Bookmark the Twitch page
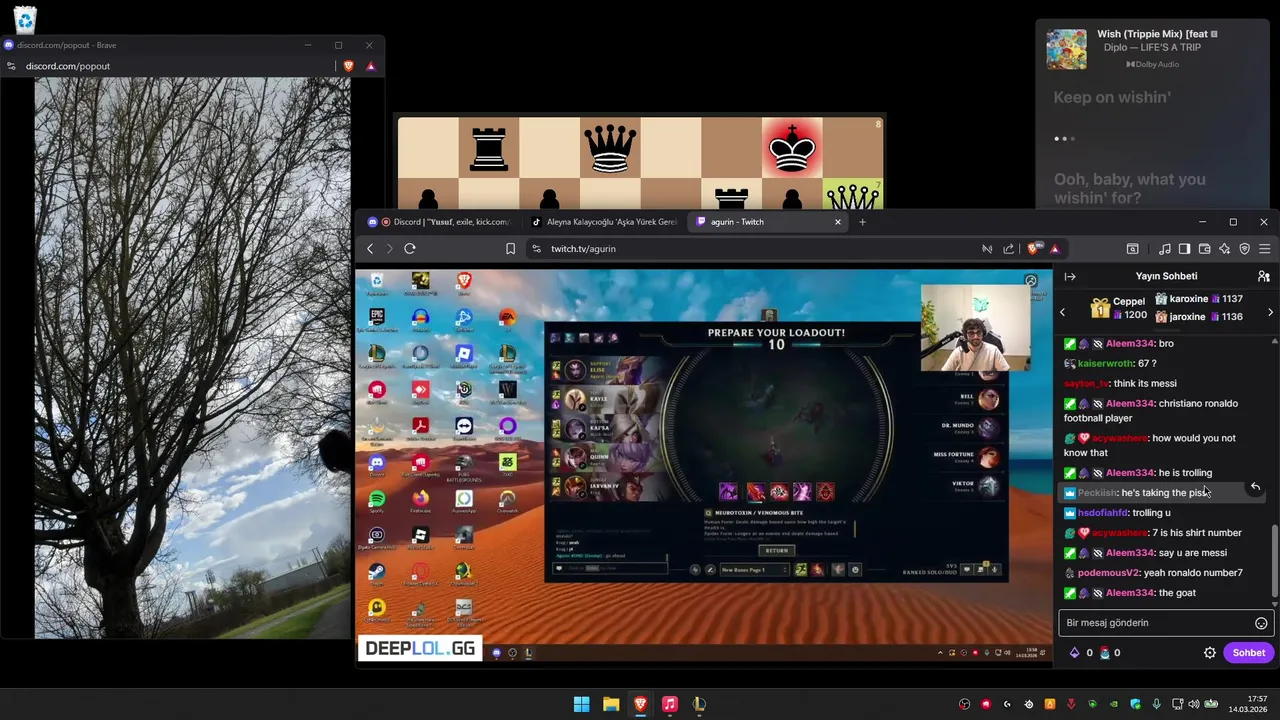Screen dimensions: 1280x720 click(x=510, y=249)
